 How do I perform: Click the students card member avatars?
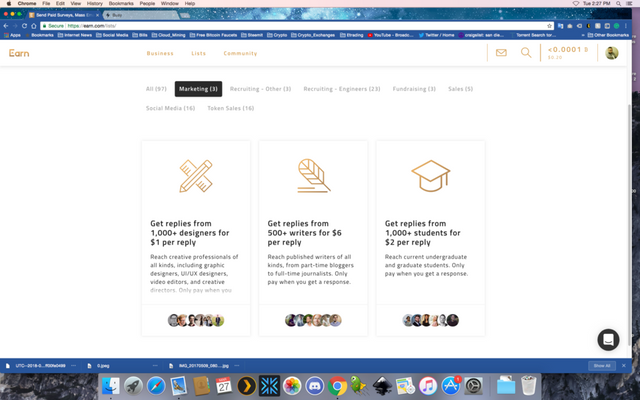pyautogui.click(x=431, y=320)
